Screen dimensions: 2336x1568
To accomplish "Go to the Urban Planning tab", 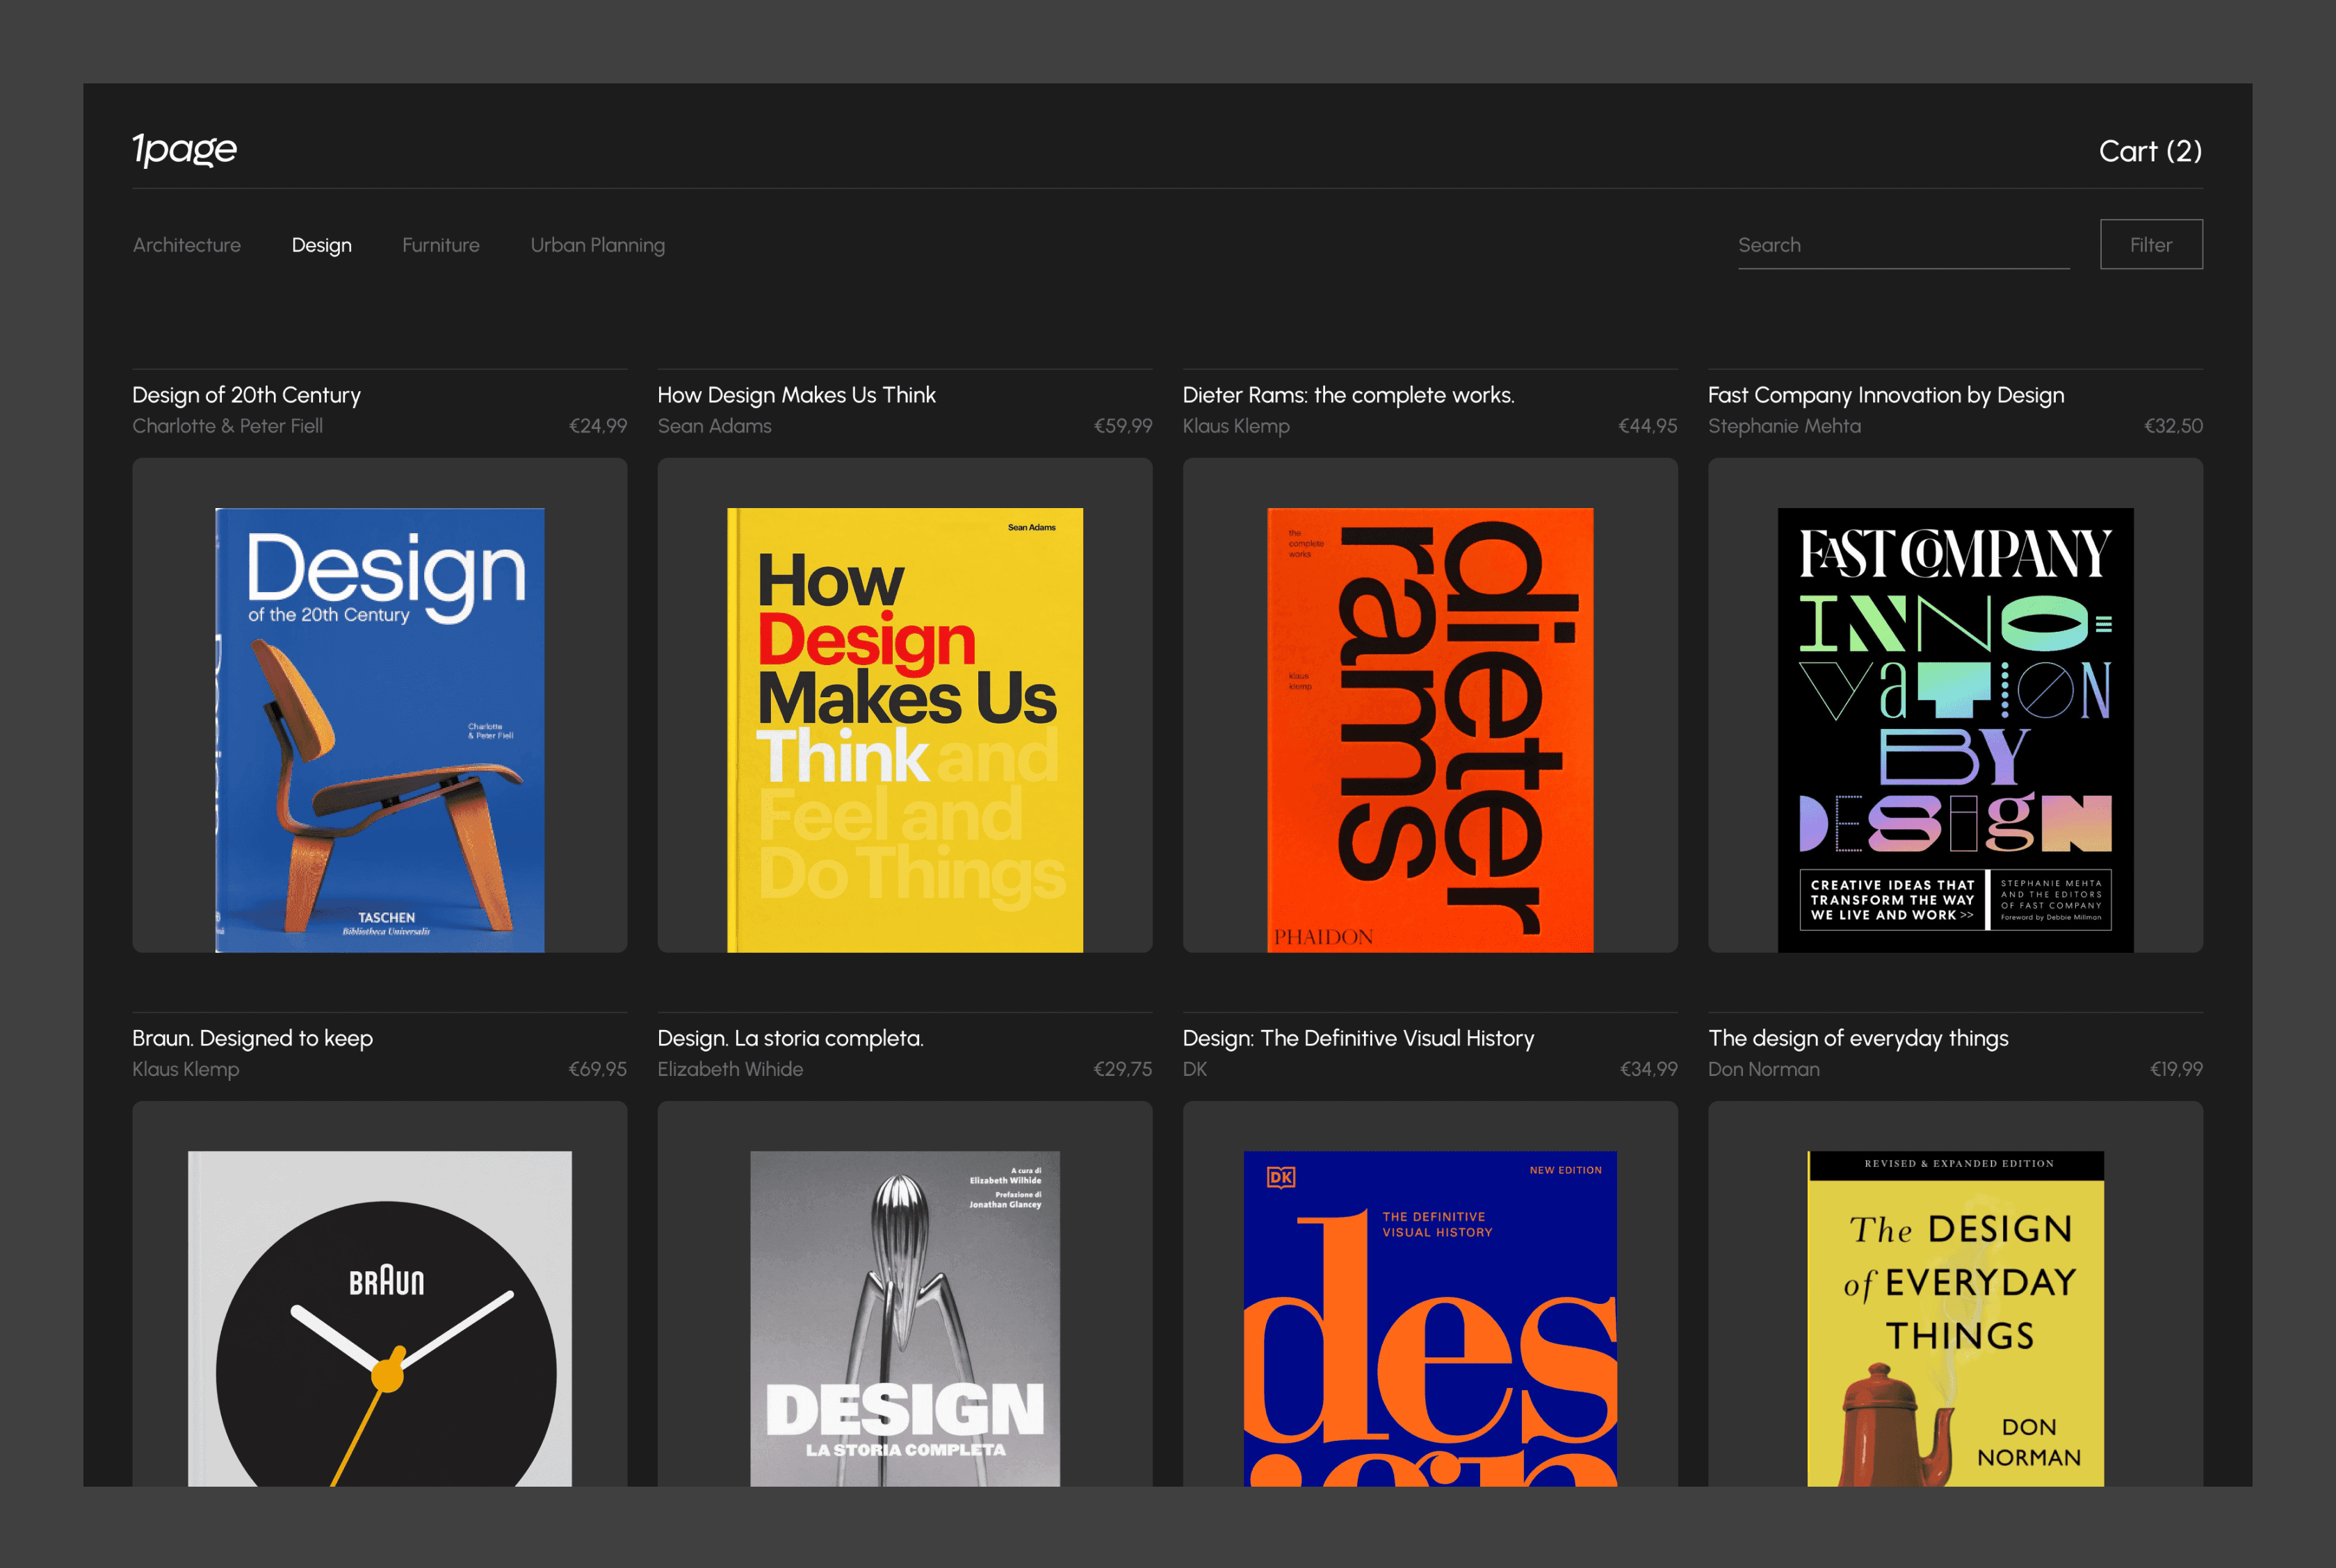I will [597, 245].
